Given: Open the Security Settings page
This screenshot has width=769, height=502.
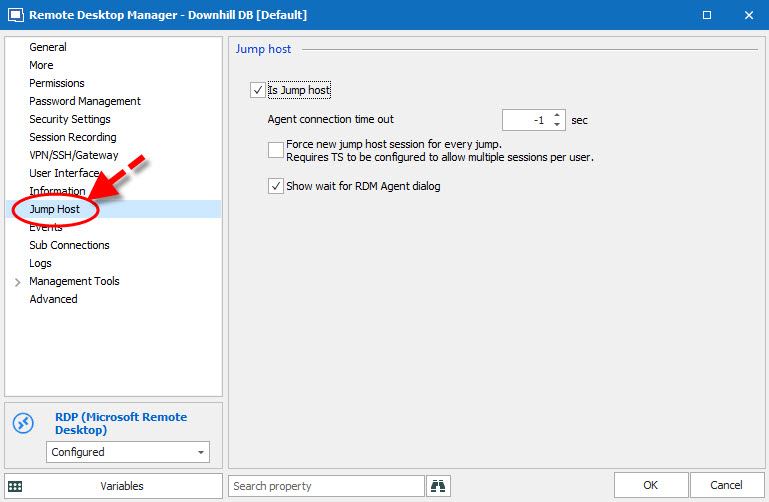Looking at the screenshot, I should click(70, 119).
